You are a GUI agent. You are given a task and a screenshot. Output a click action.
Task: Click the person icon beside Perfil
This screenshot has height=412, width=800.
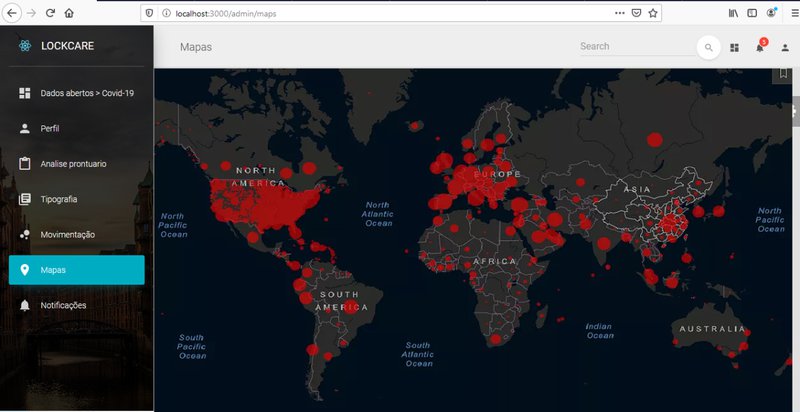pos(24,128)
